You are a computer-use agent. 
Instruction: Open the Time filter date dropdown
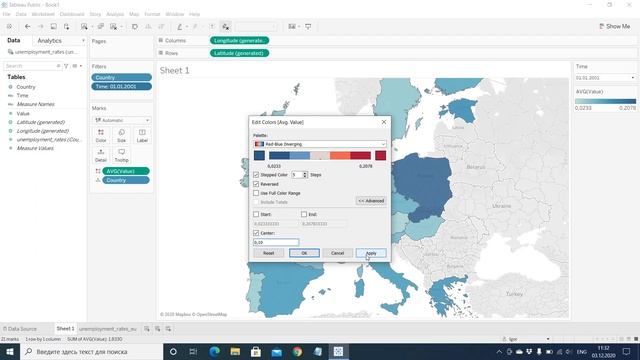pyautogui.click(x=605, y=78)
